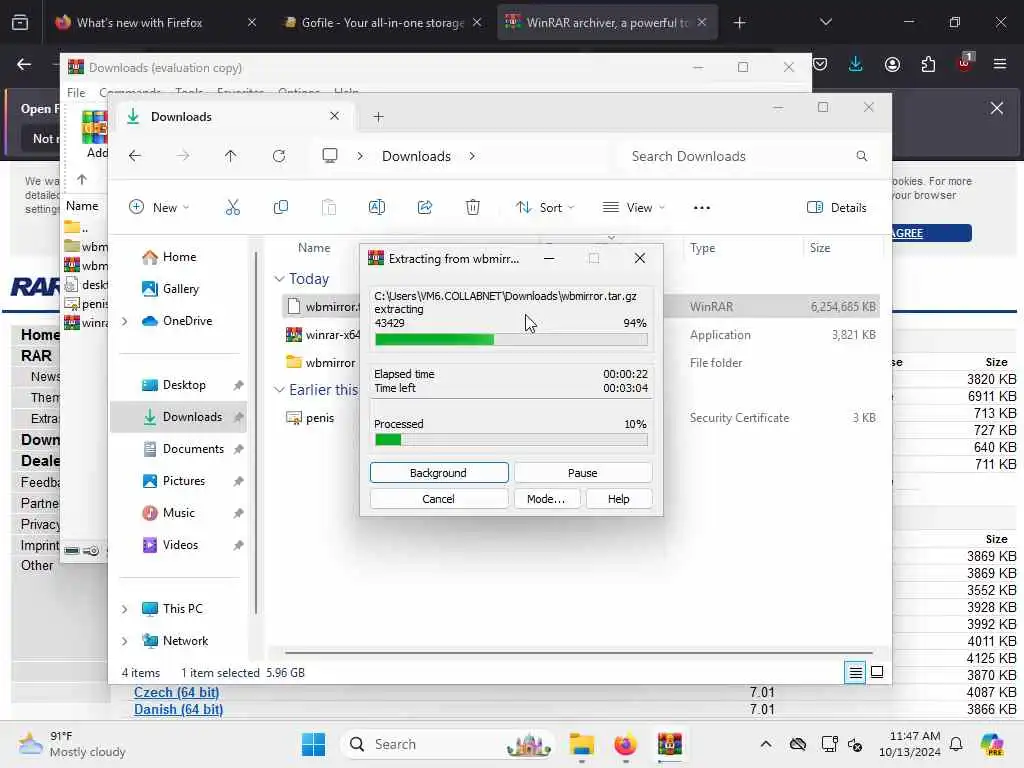This screenshot has height=768, width=1024.
Task: Click the Explorer horizontal scrollbar
Action: pos(578,652)
